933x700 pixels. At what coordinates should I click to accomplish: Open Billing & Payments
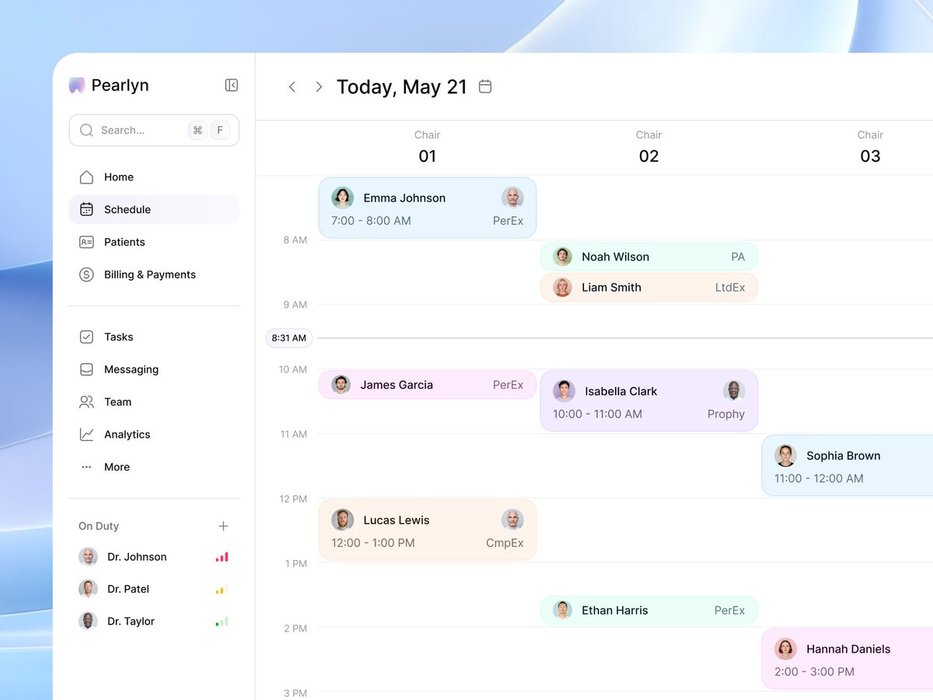tap(154, 274)
